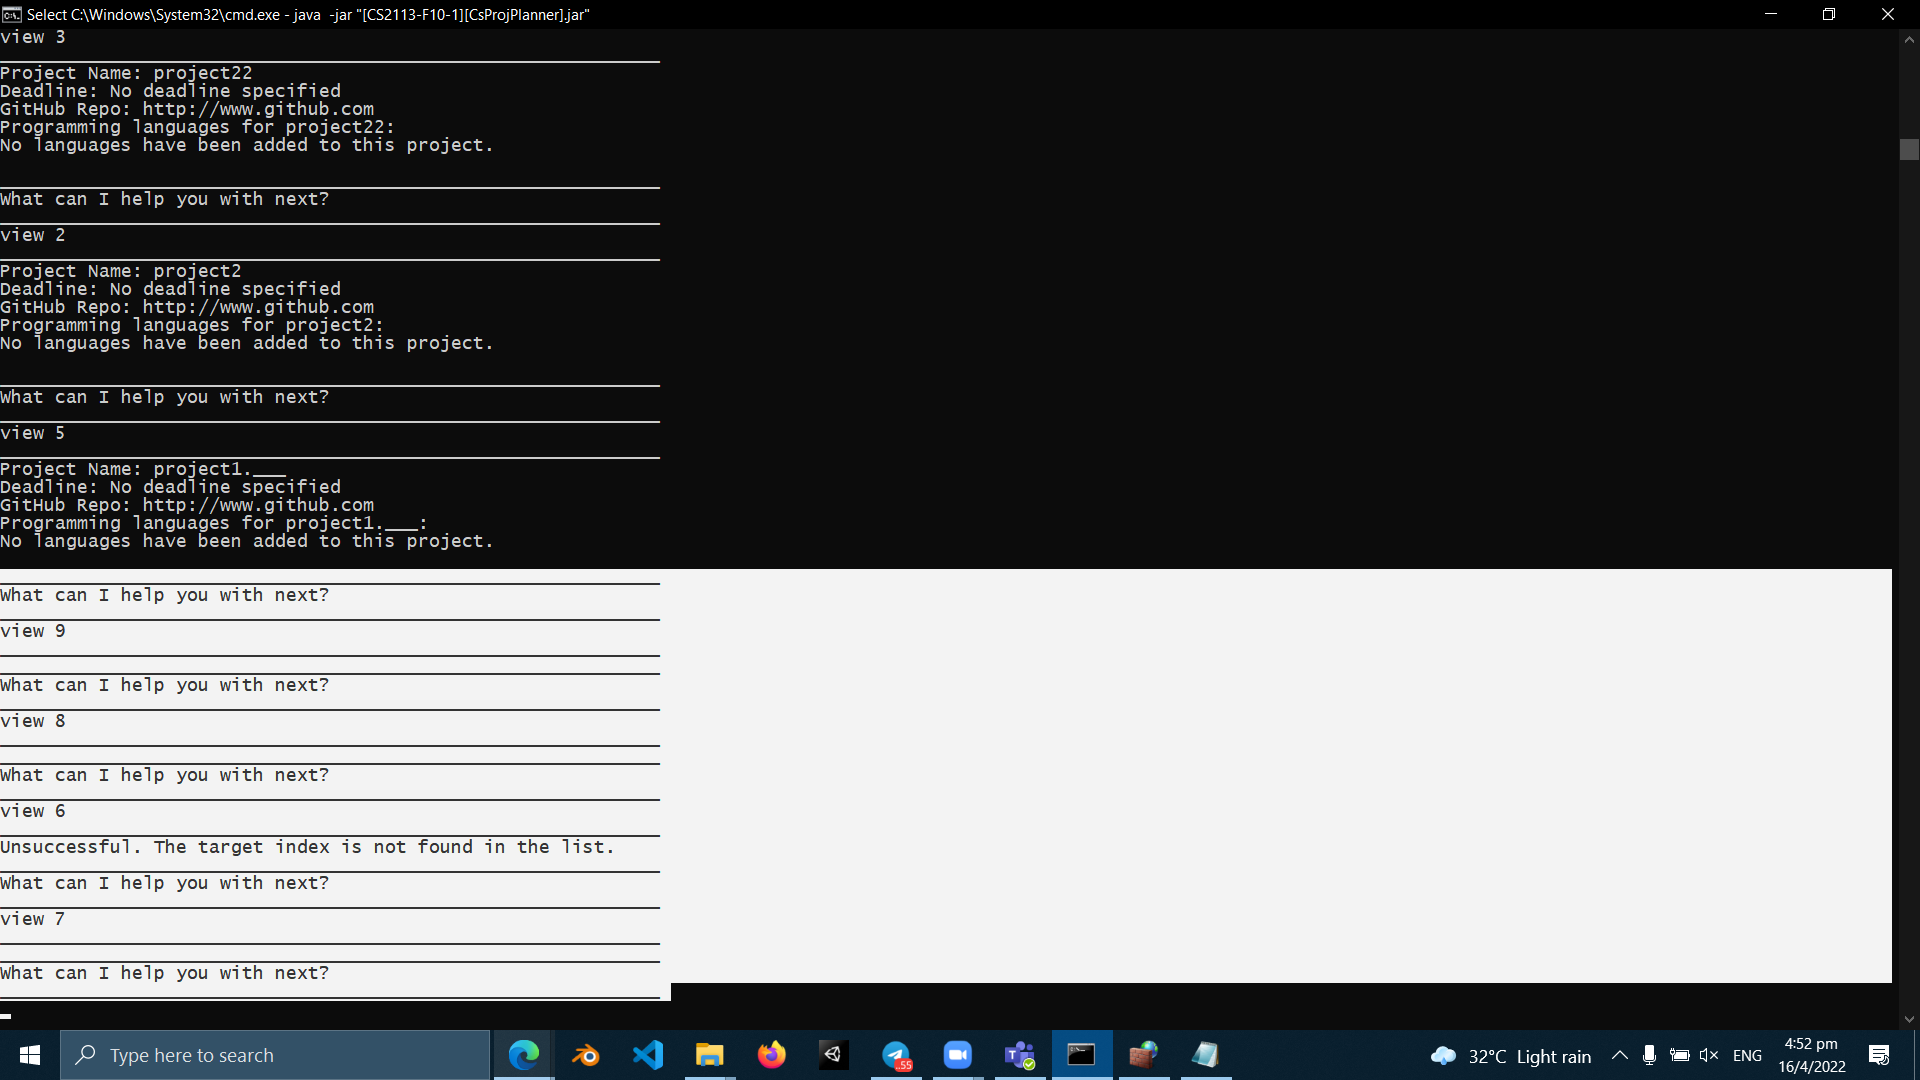Screen dimensions: 1920x1080
Task: Click the cmd.exe taskbar icon
Action: coord(1081,1055)
